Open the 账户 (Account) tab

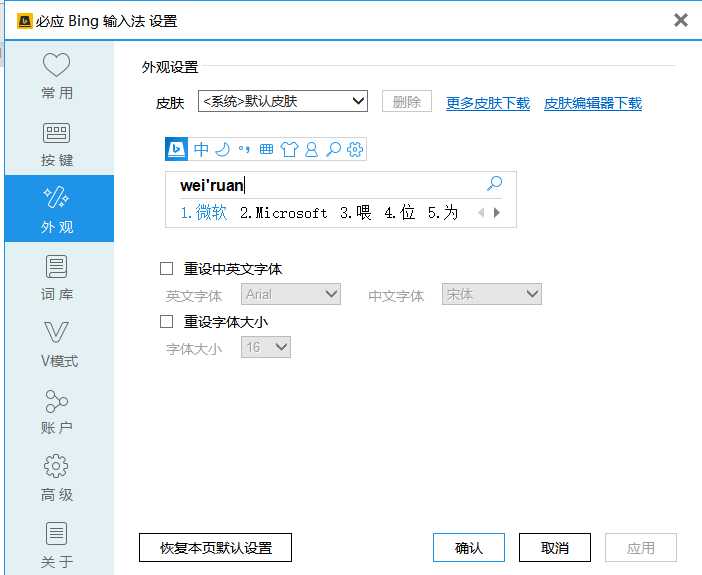click(57, 411)
